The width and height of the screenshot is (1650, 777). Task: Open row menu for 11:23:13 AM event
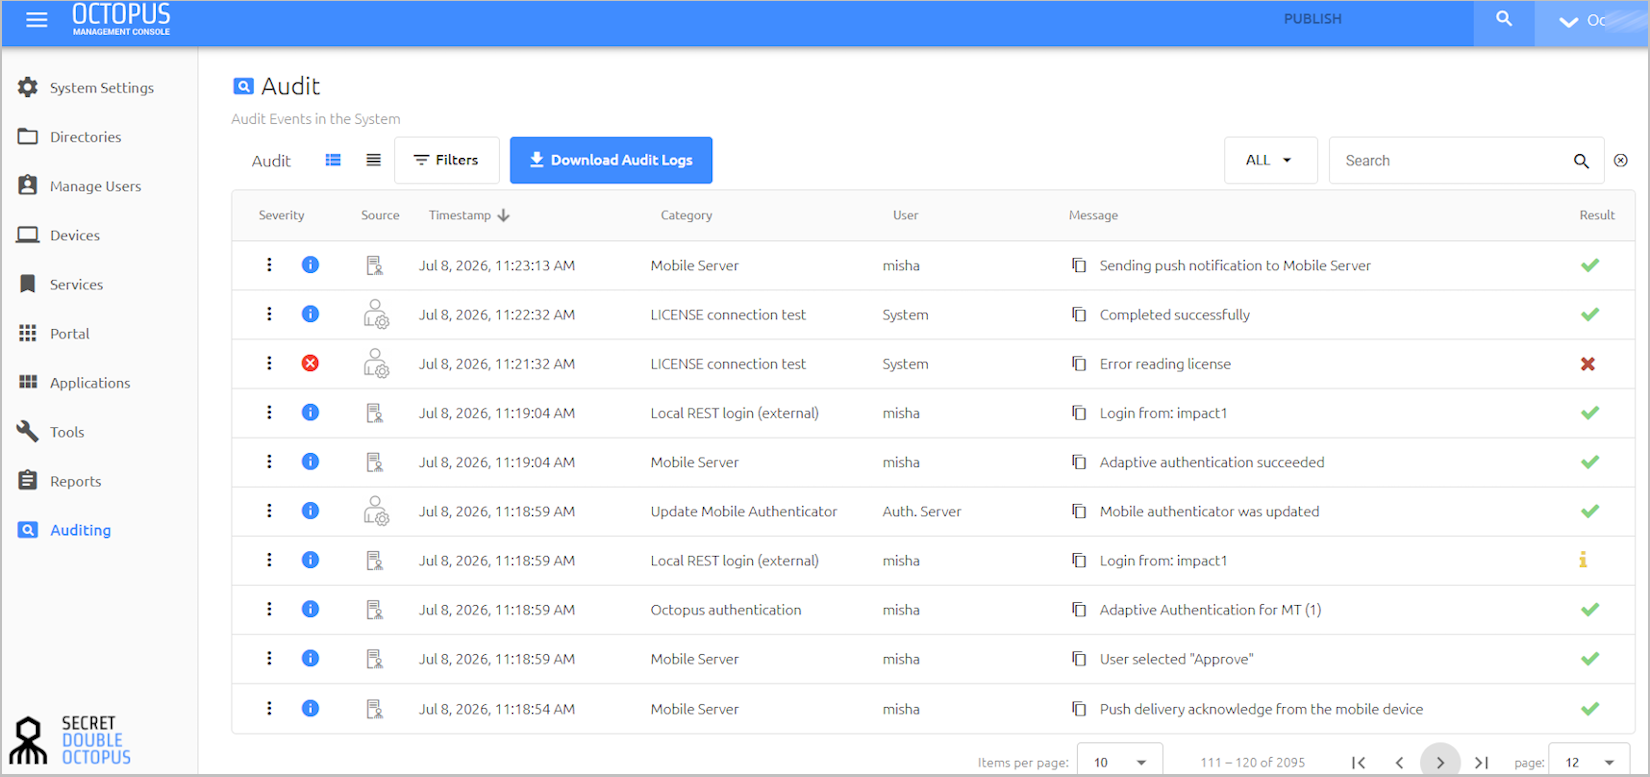[269, 265]
